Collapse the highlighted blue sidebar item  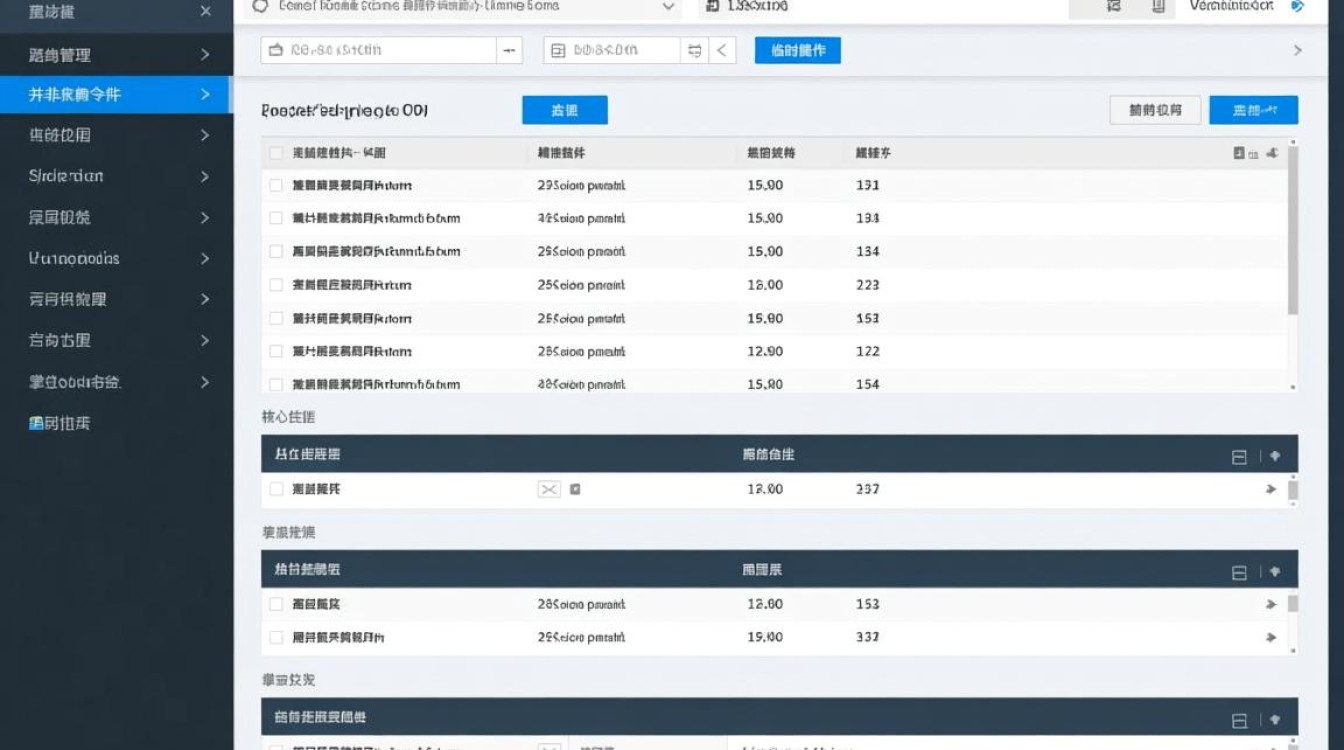[x=115, y=95]
